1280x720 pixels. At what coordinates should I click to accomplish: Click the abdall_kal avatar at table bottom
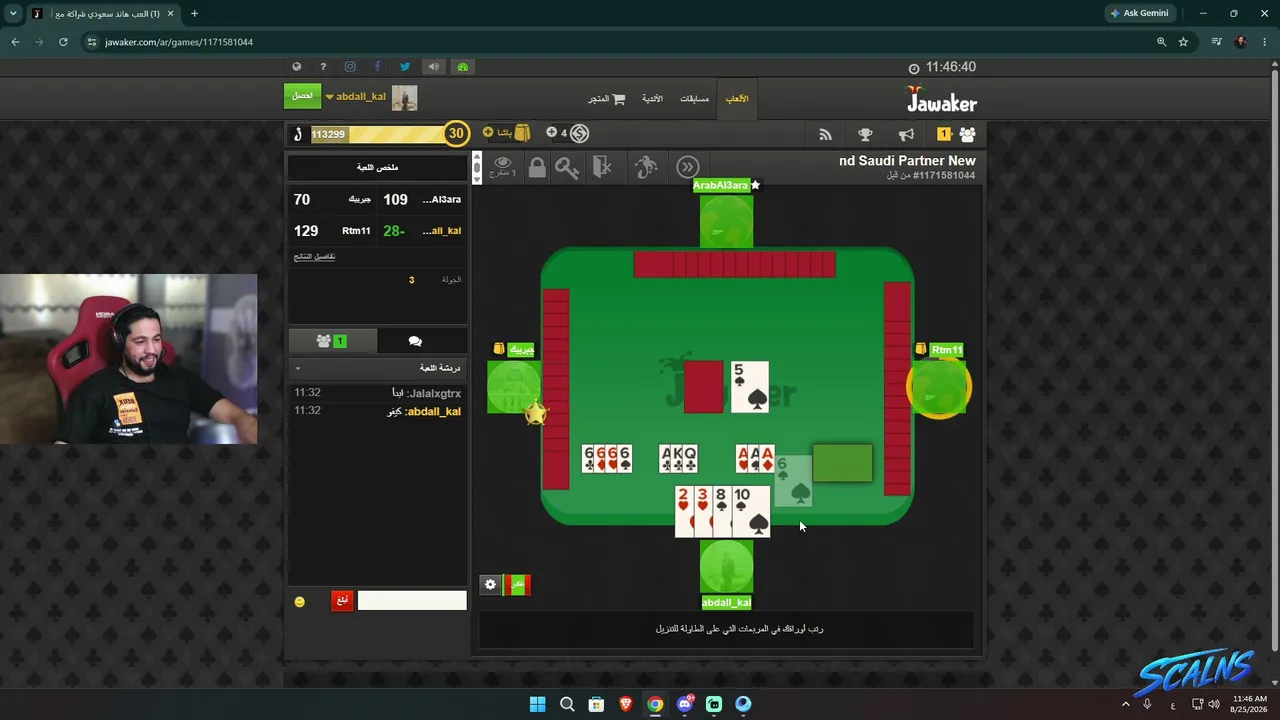(726, 567)
